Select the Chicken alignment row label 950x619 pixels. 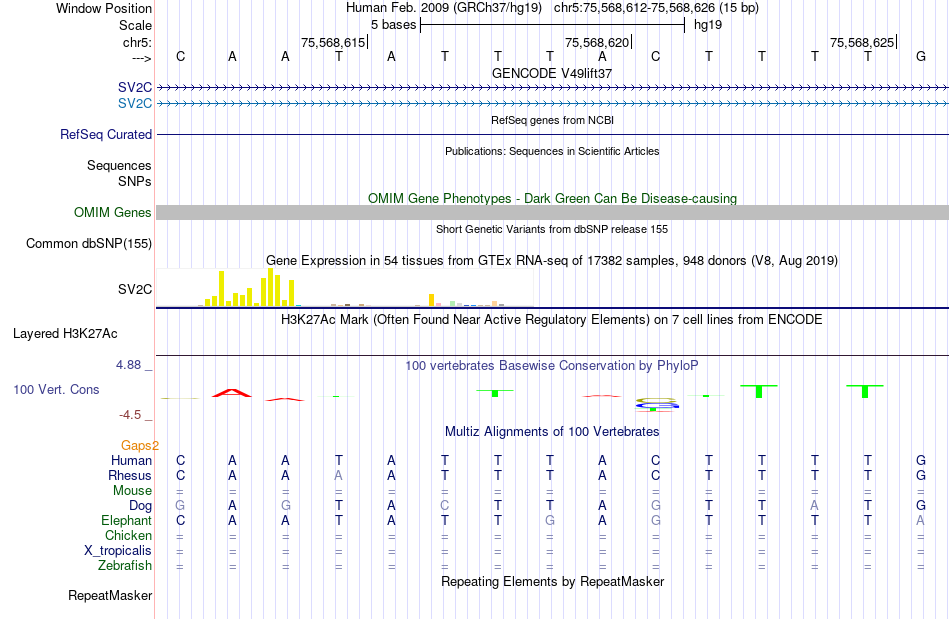(x=128, y=535)
